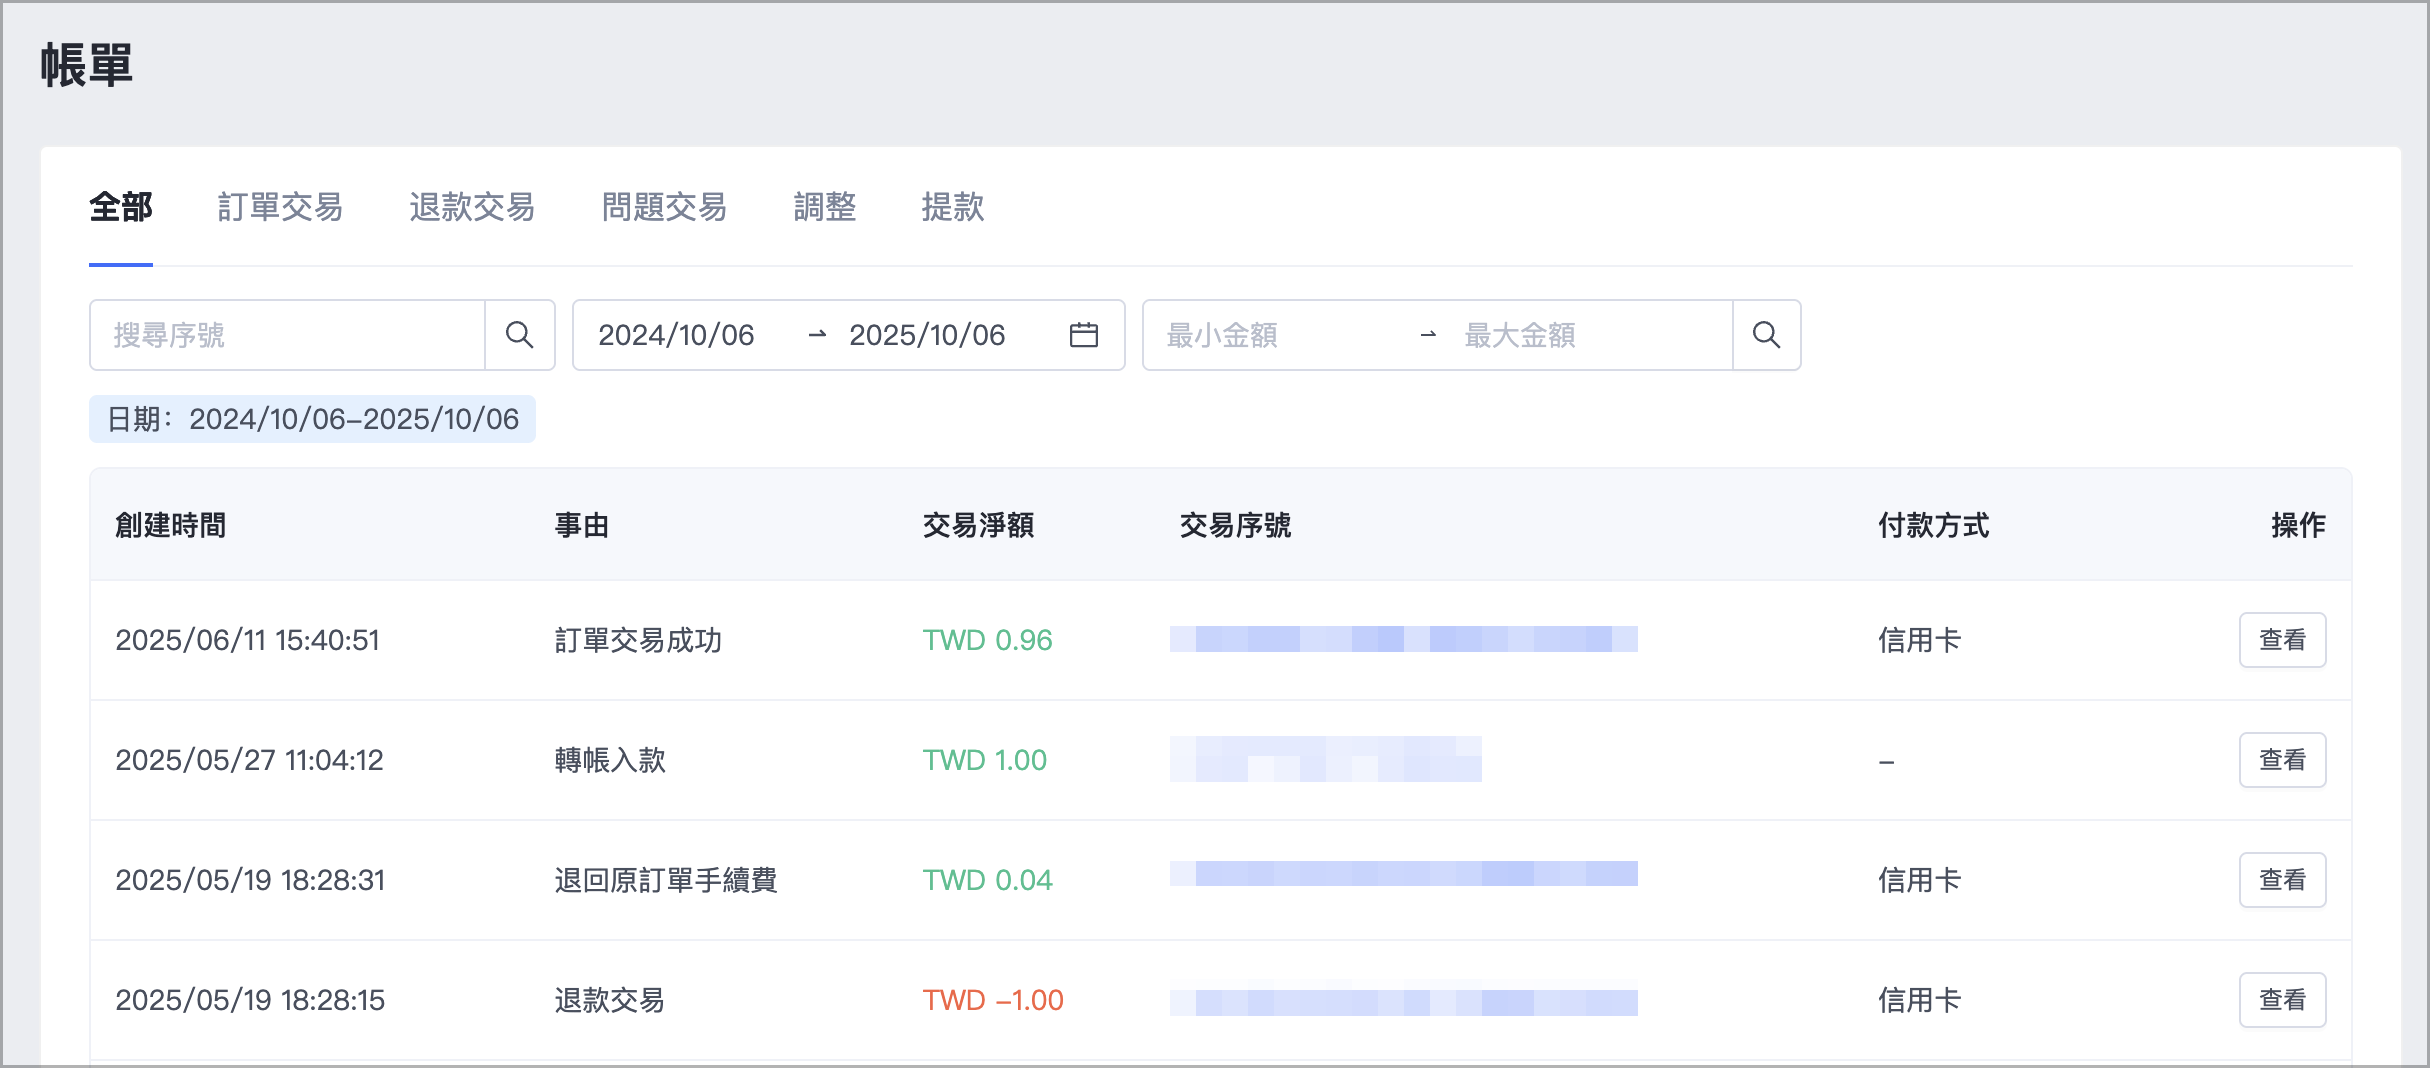Select the timestamp 2025/05/19 18:28:31
The height and width of the screenshot is (1068, 2430).
(250, 880)
